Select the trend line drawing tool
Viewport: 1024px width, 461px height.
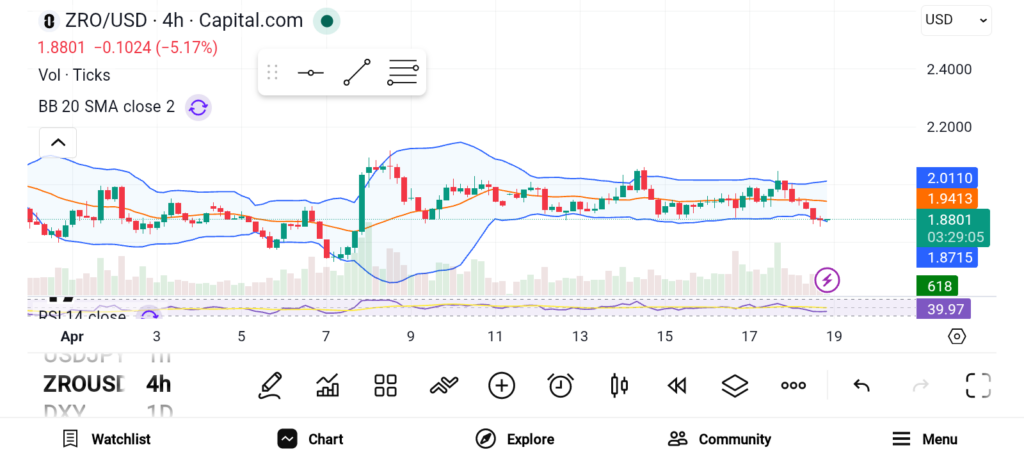tap(356, 73)
